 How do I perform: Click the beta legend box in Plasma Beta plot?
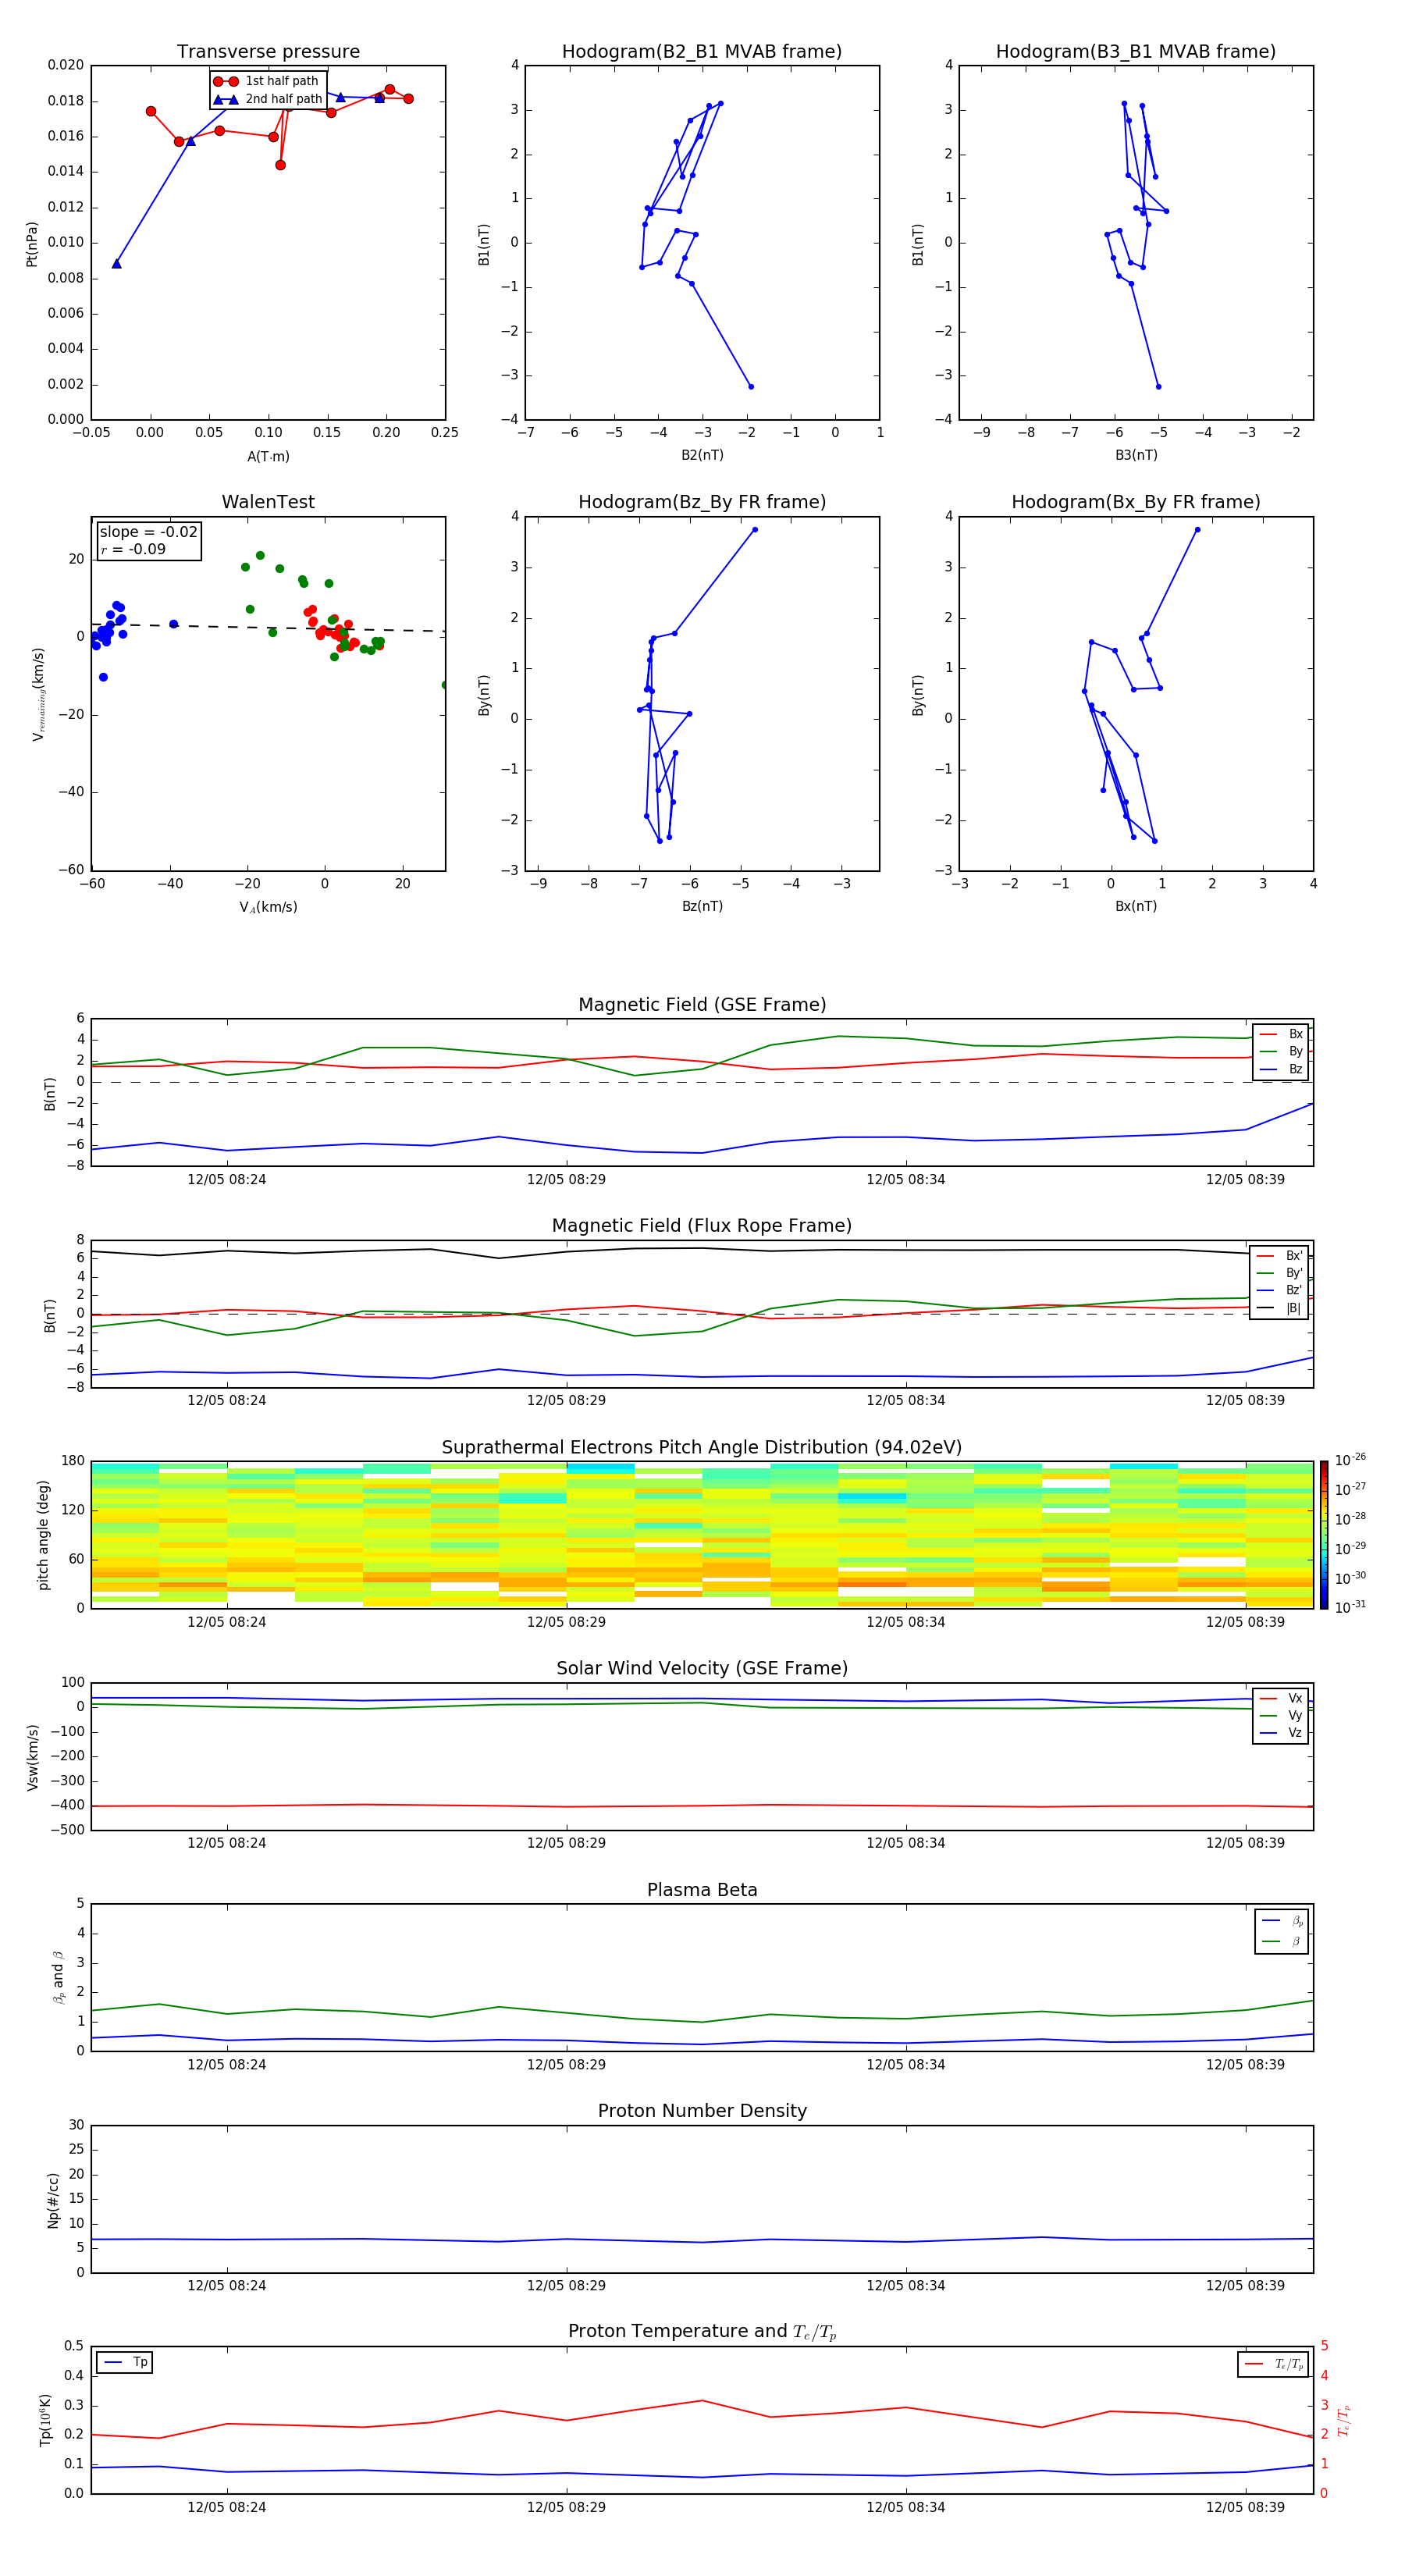pyautogui.click(x=1281, y=1931)
